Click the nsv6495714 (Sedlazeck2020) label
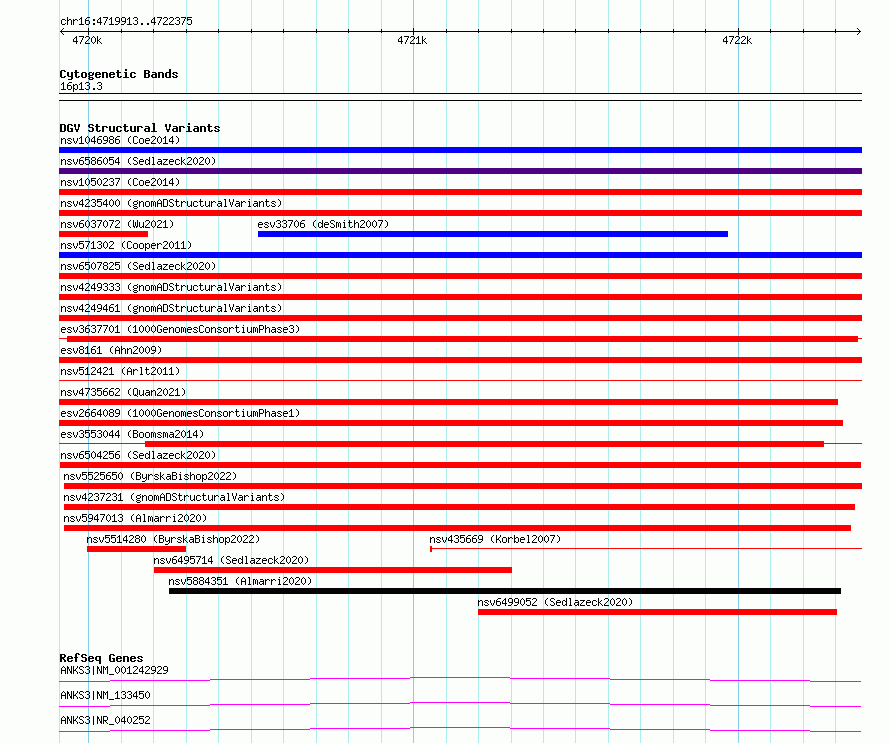 [x=231, y=560]
